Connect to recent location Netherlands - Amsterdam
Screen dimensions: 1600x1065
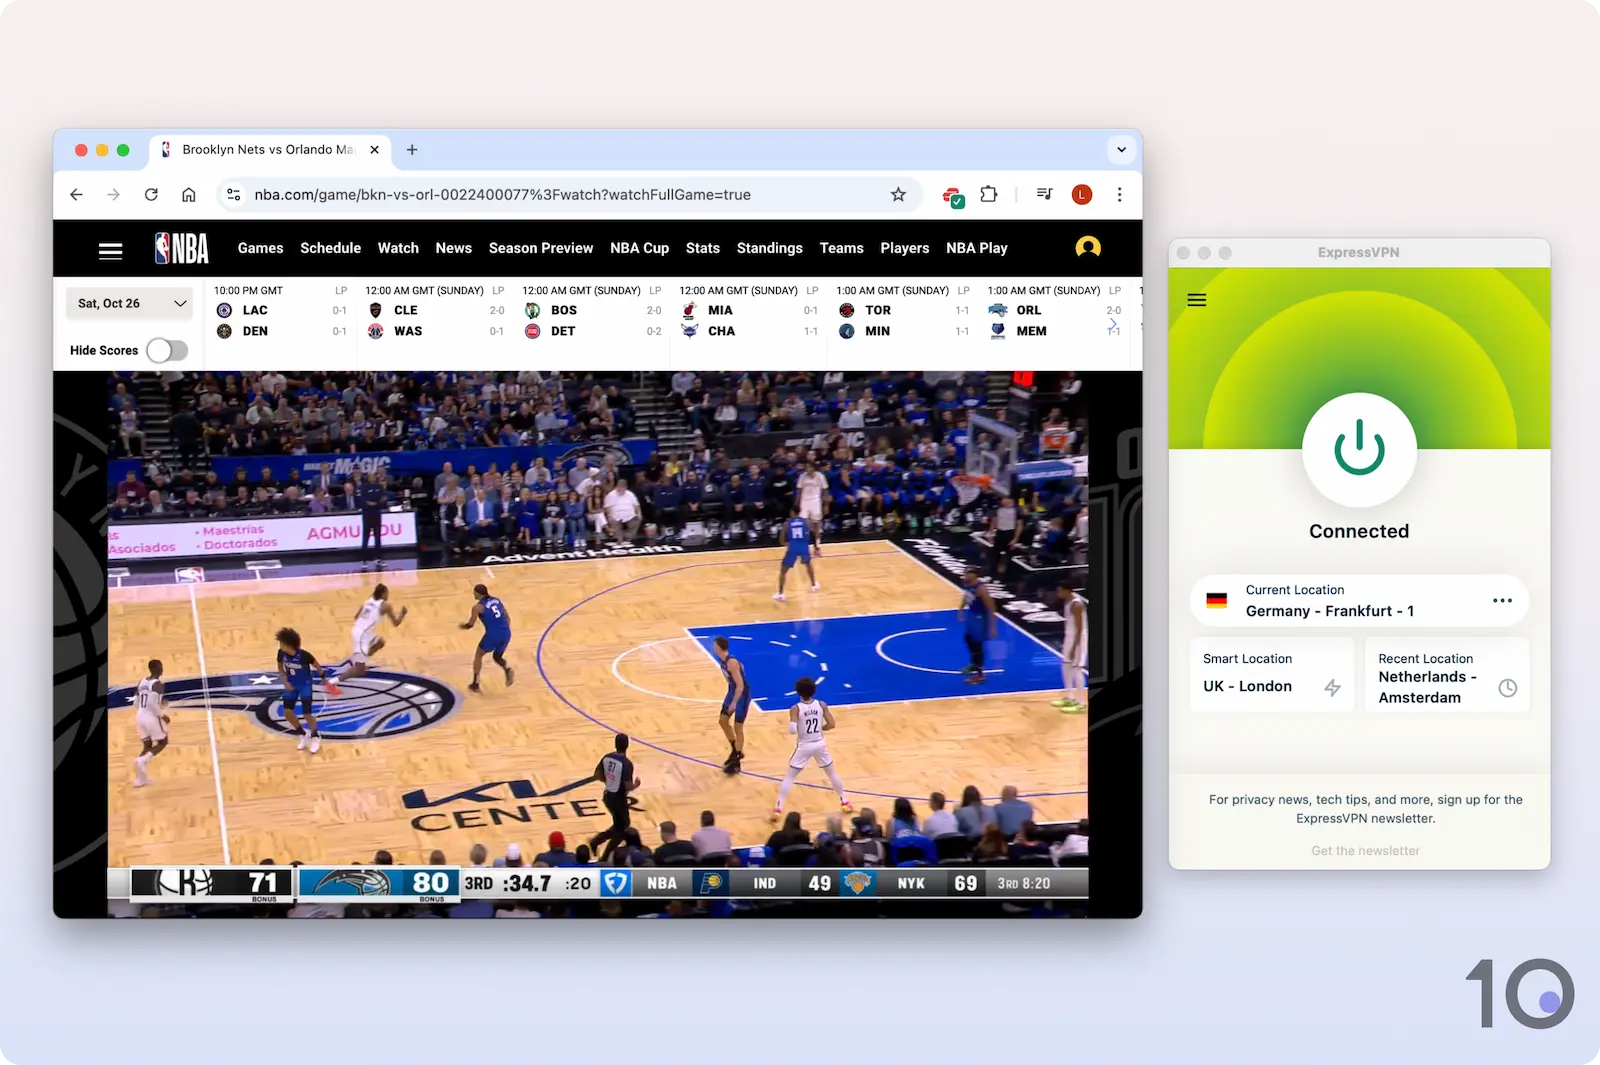pos(1447,674)
